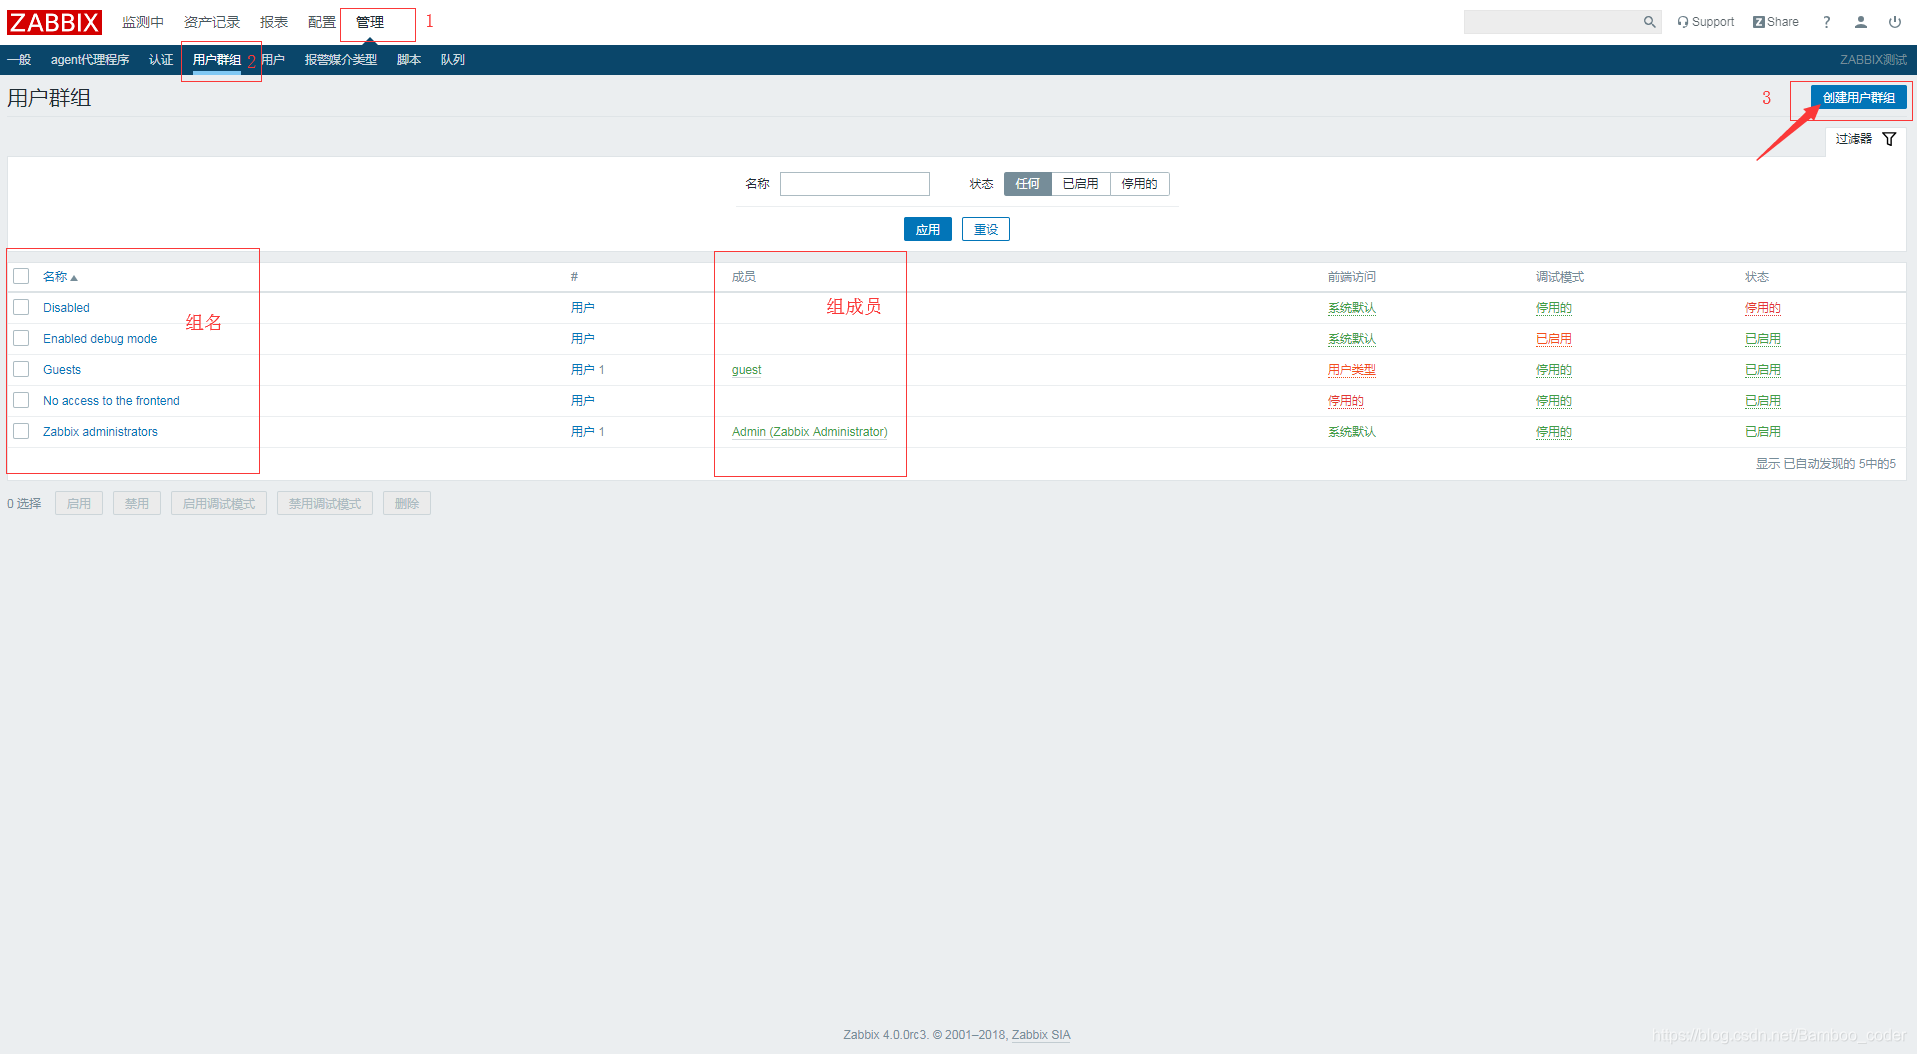Click 创建用户群组 button
This screenshot has width=1917, height=1054.
tap(1859, 98)
